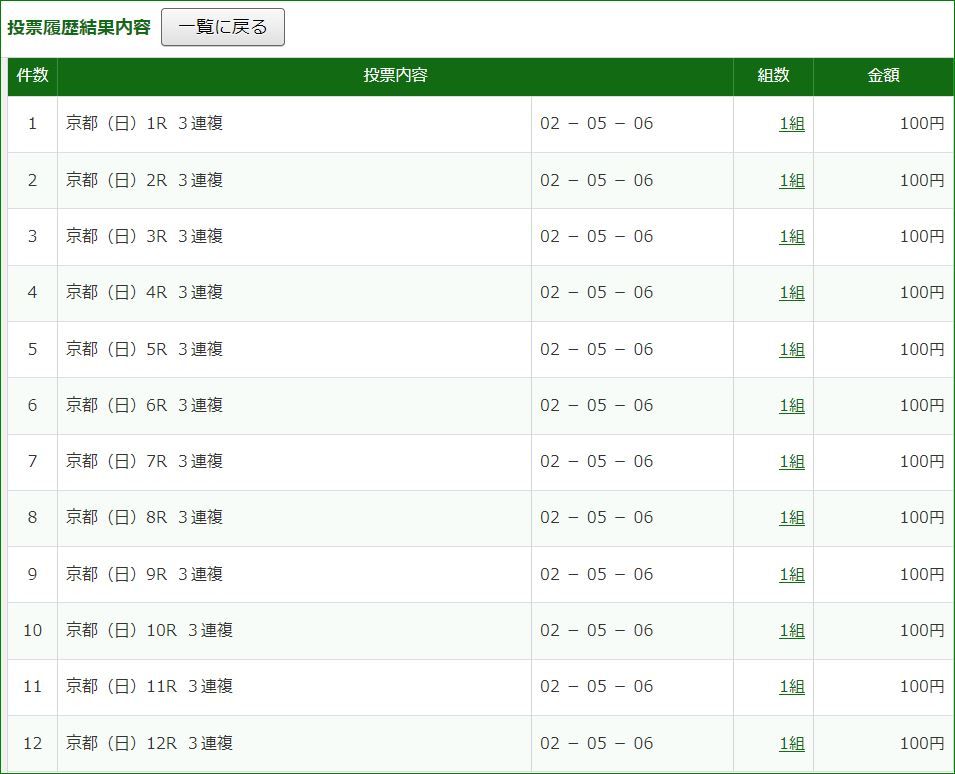Click the 投票内容 column header
Image resolution: width=955 pixels, height=774 pixels.
(395, 76)
